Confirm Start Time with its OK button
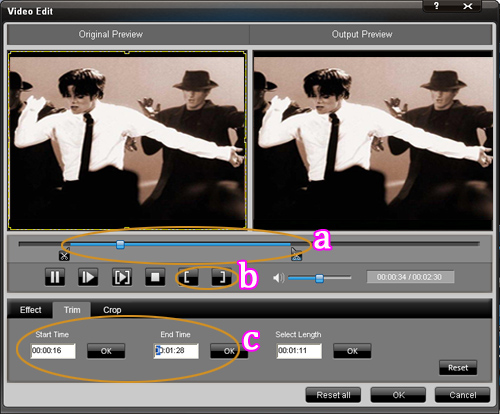 coord(106,351)
